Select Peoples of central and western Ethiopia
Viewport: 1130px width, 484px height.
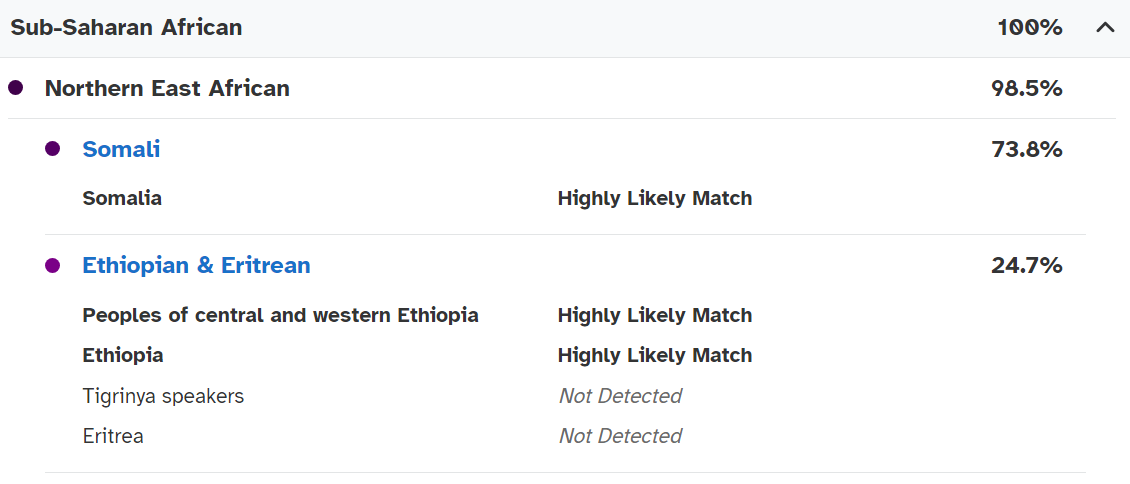point(280,315)
